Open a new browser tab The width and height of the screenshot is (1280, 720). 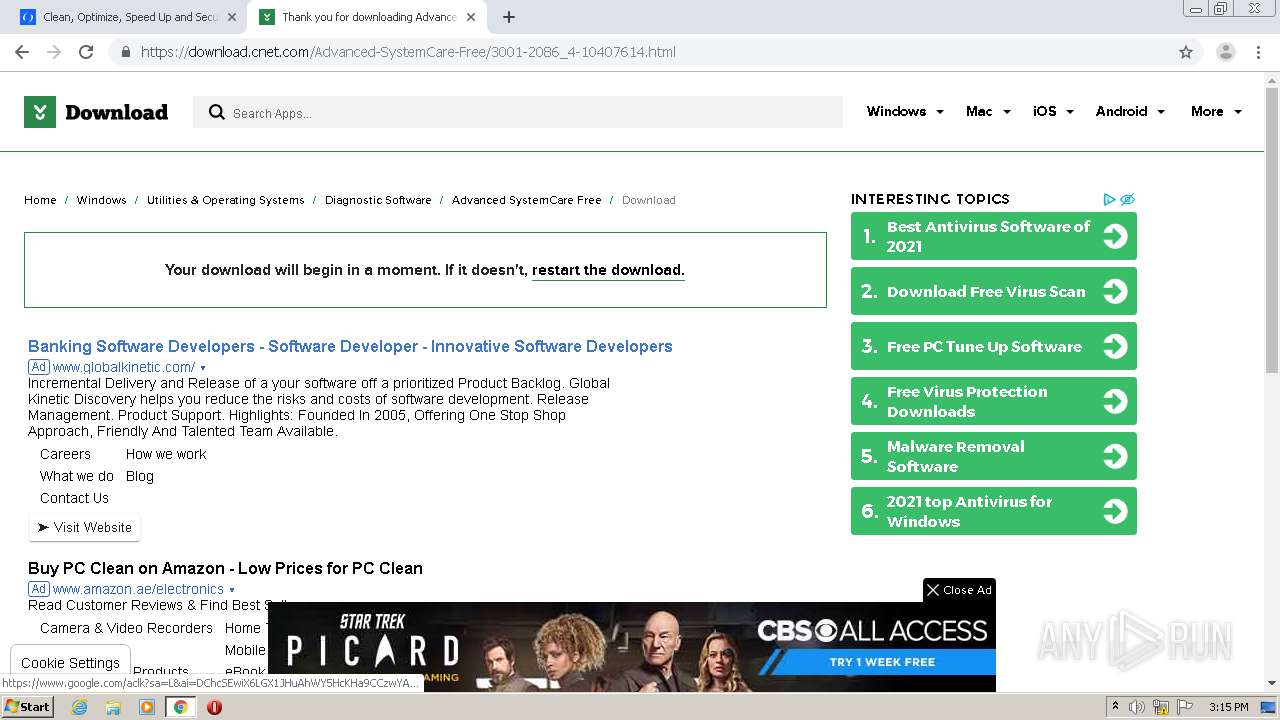coord(509,17)
